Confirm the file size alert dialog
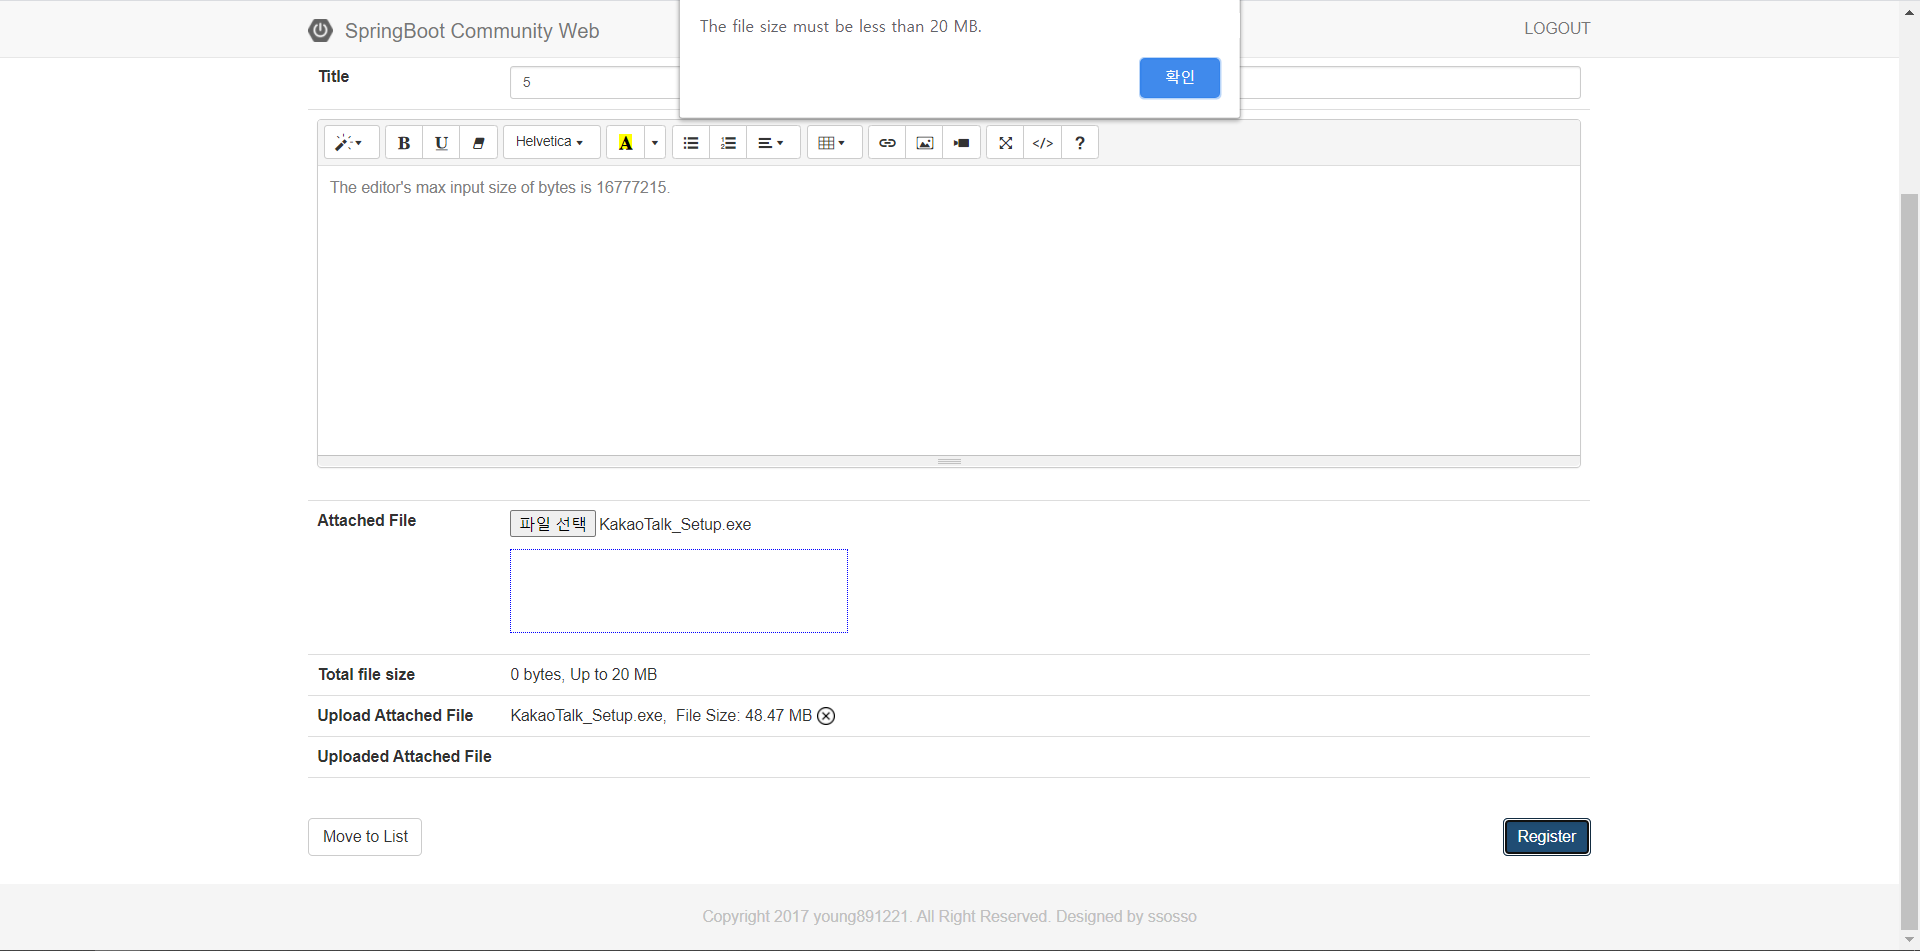Image resolution: width=1920 pixels, height=951 pixels. click(1179, 78)
